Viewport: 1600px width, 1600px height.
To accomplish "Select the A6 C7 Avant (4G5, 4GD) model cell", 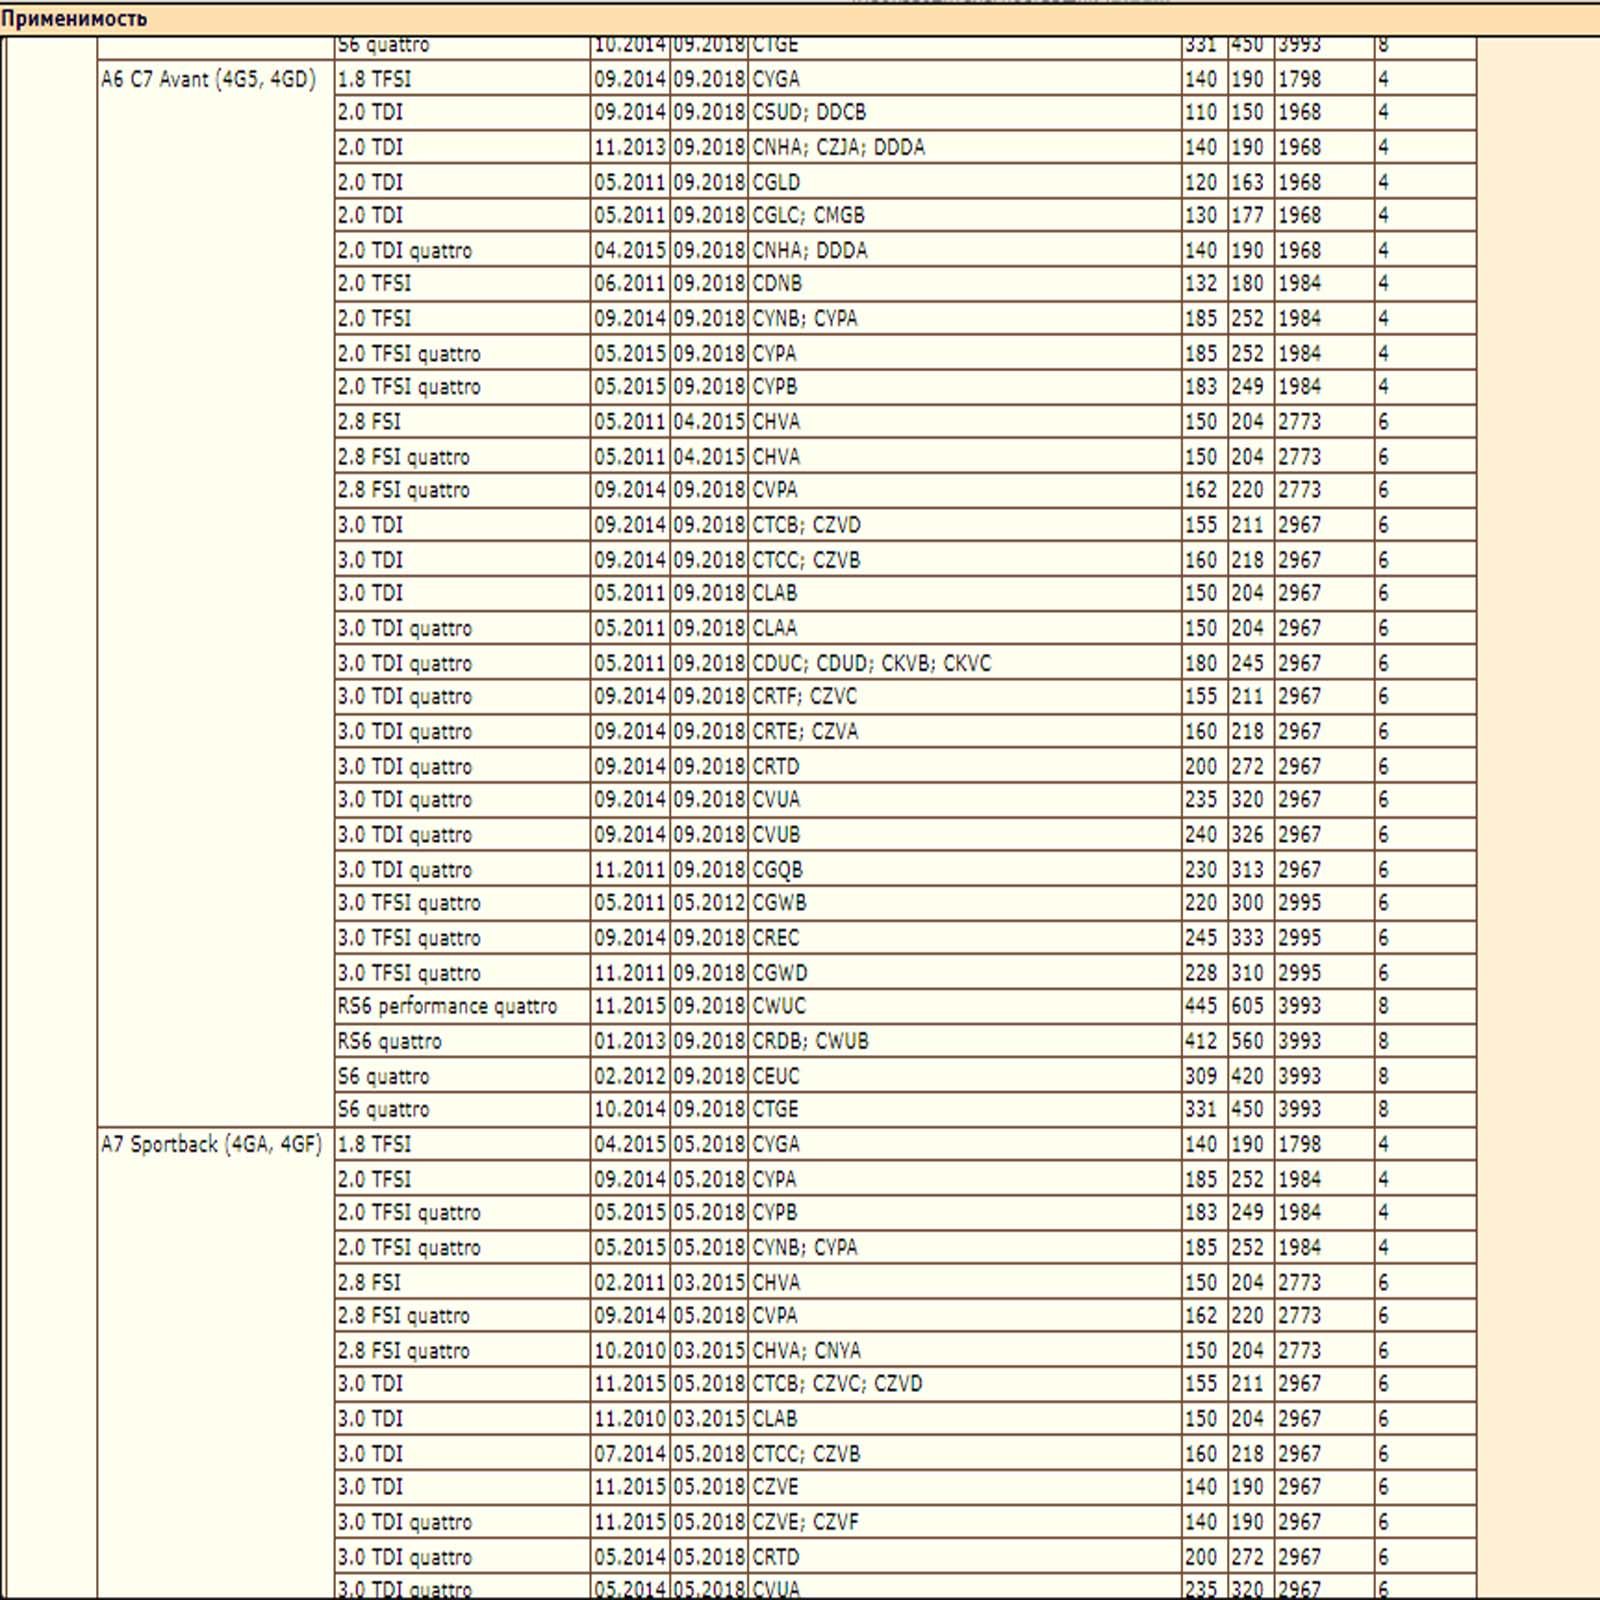I will 208,79.
